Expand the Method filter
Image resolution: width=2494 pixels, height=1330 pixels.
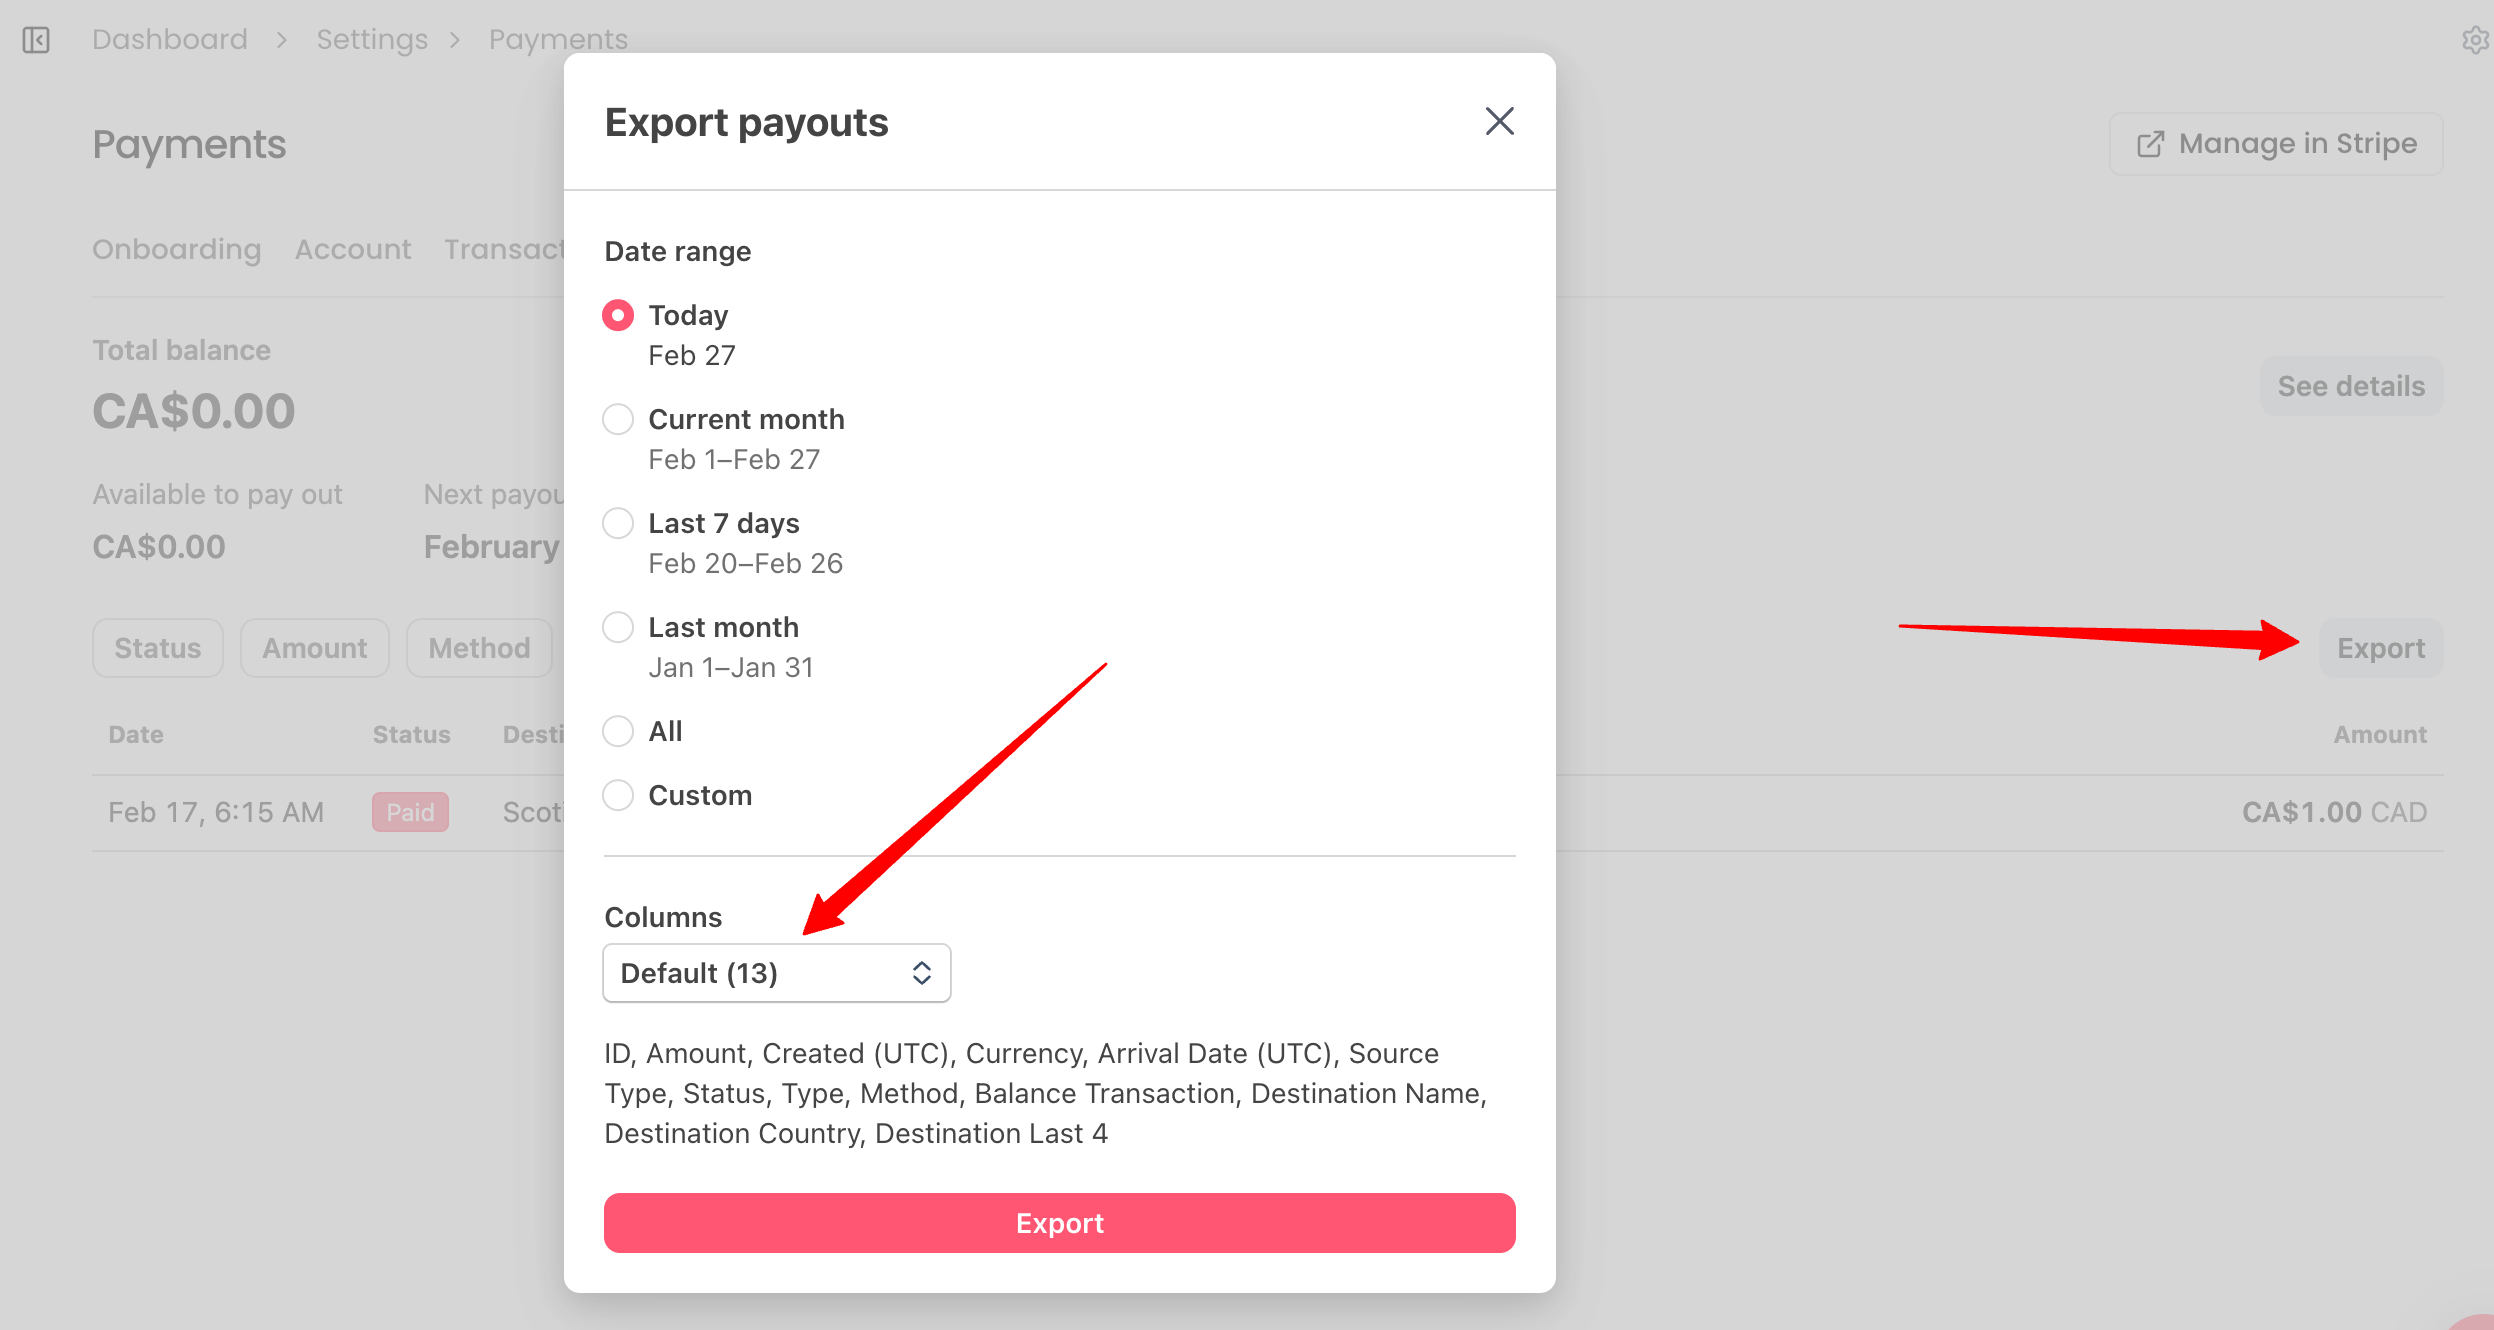pyautogui.click(x=479, y=648)
